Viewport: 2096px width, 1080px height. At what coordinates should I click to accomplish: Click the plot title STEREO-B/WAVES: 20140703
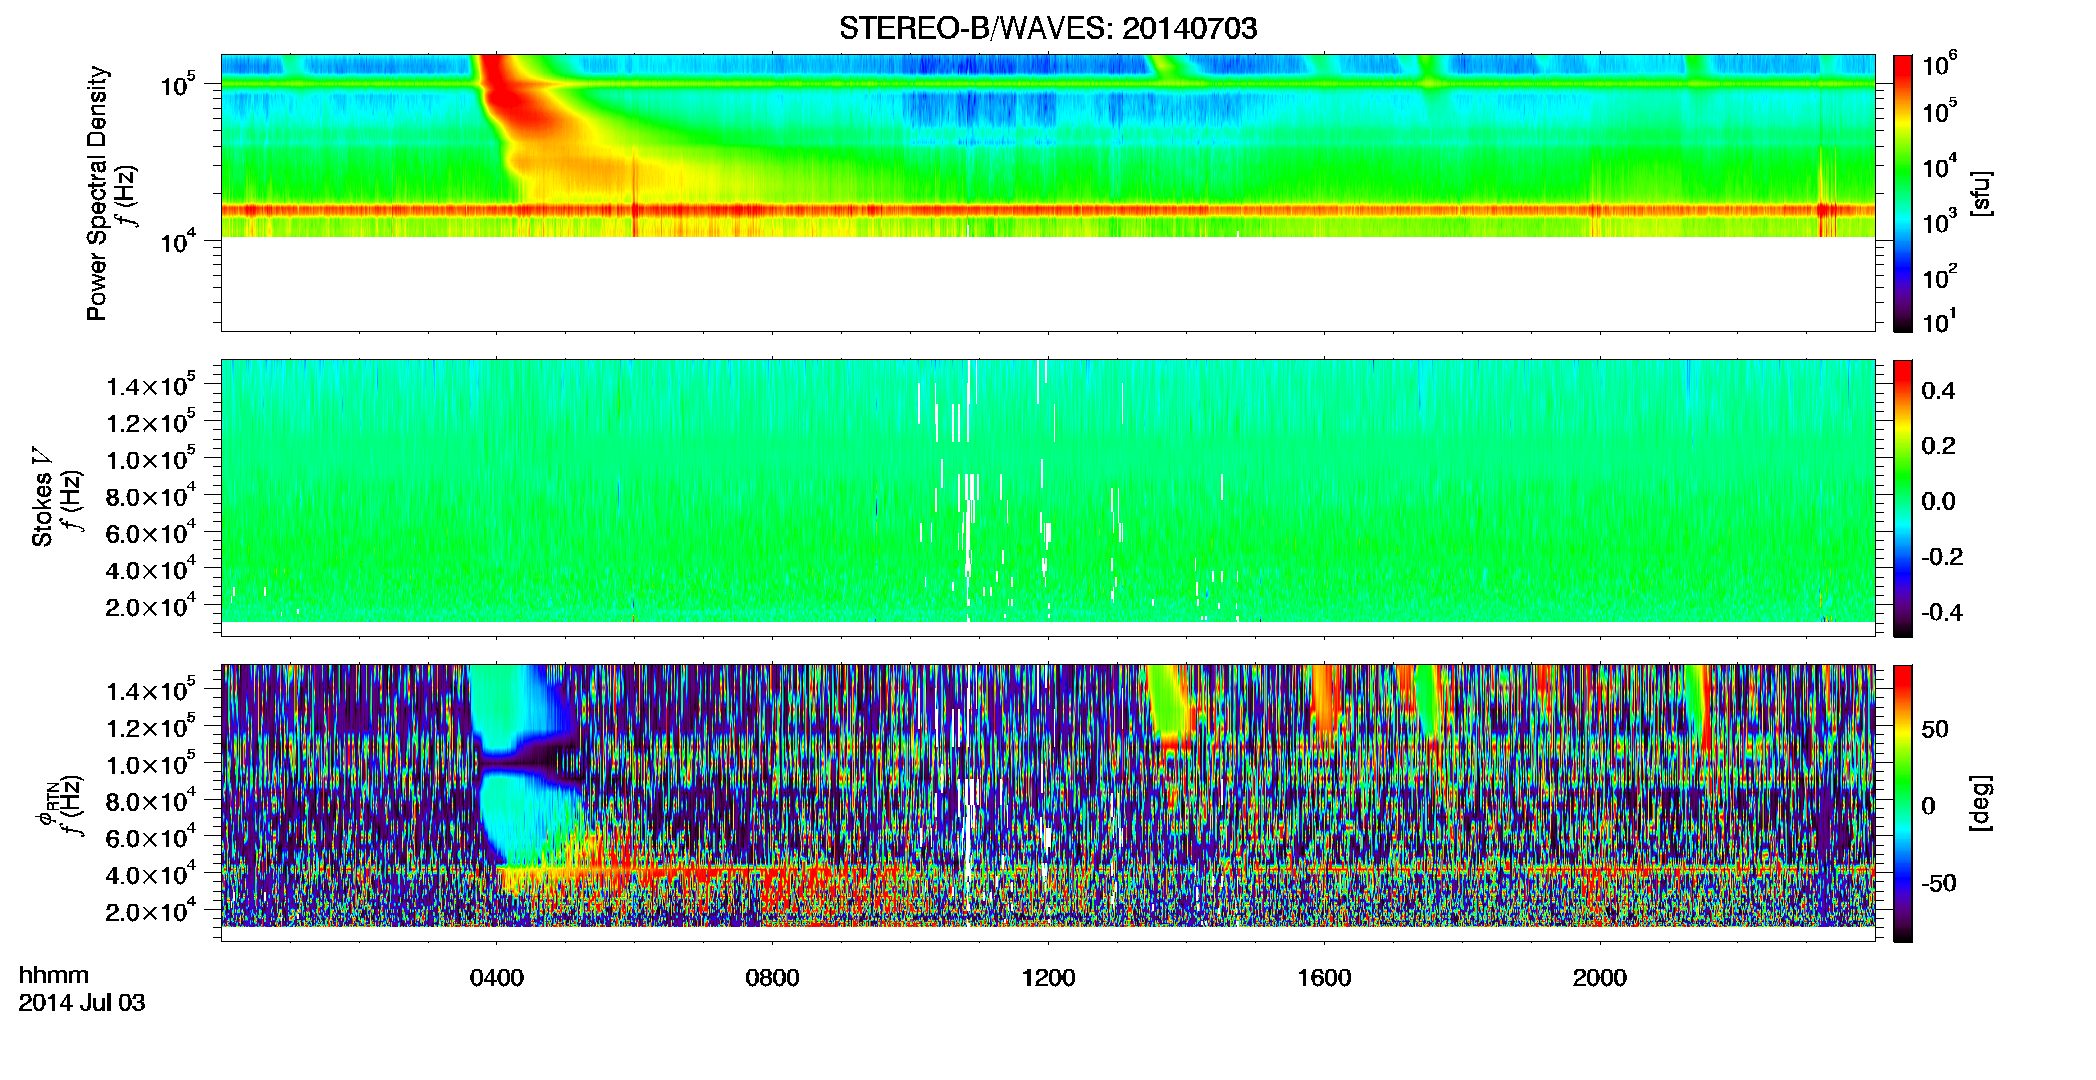coord(1048,29)
